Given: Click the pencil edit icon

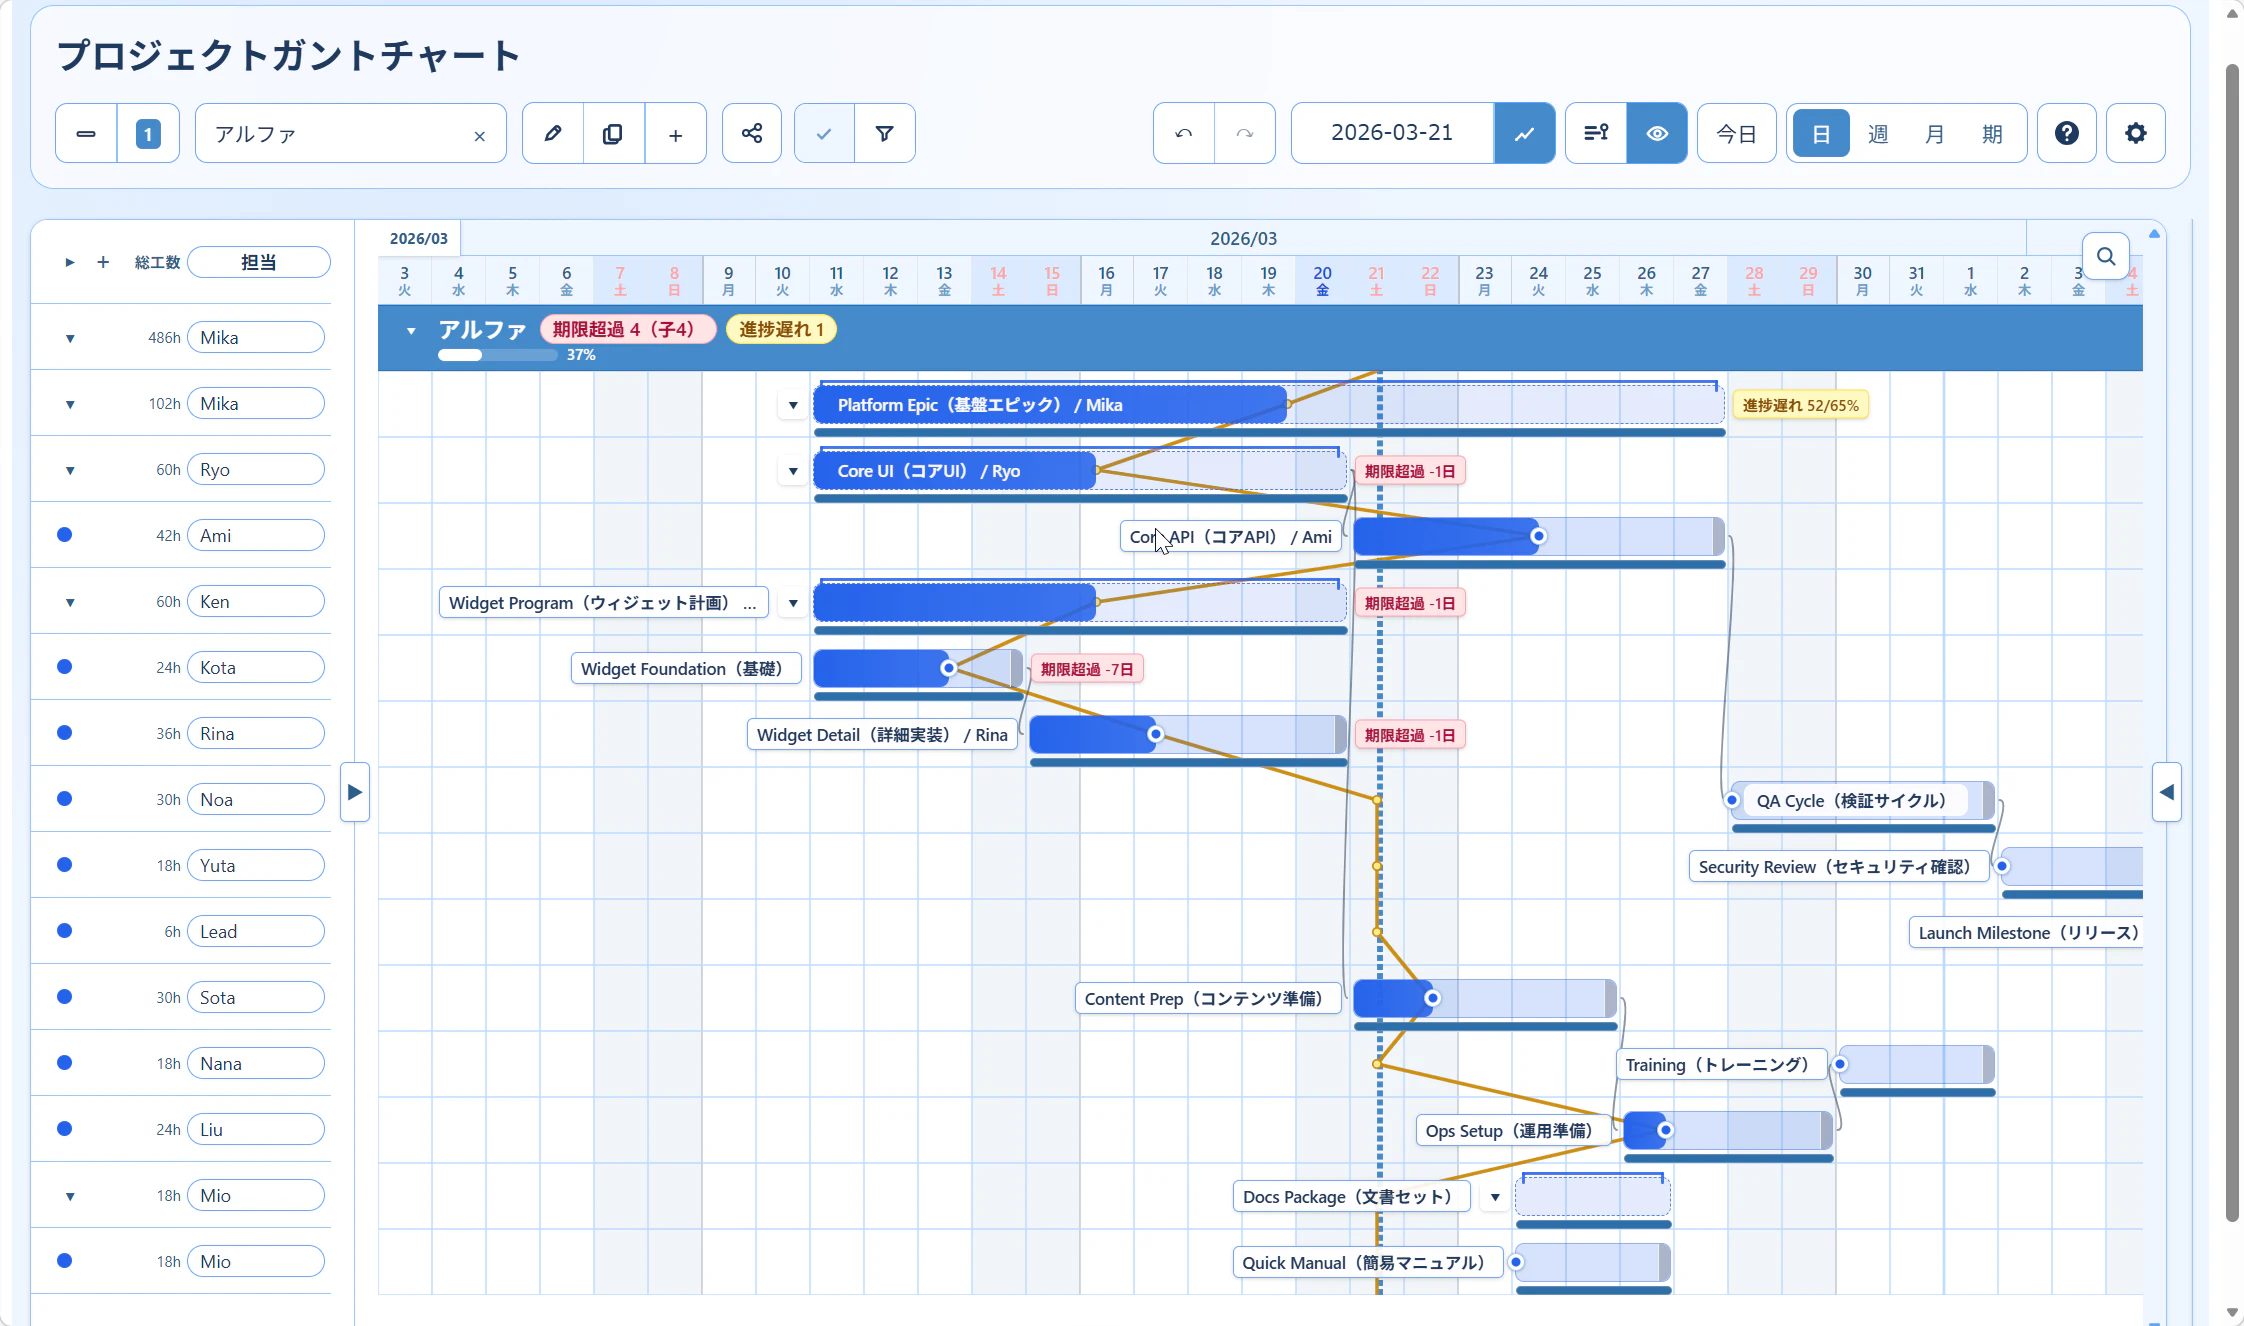Looking at the screenshot, I should click(x=552, y=133).
